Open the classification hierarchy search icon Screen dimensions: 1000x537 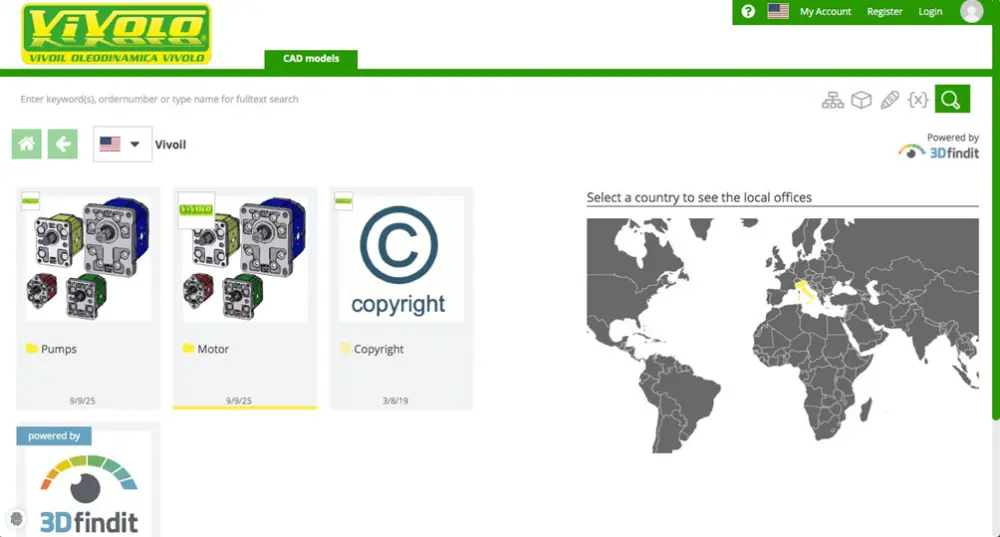pos(832,100)
